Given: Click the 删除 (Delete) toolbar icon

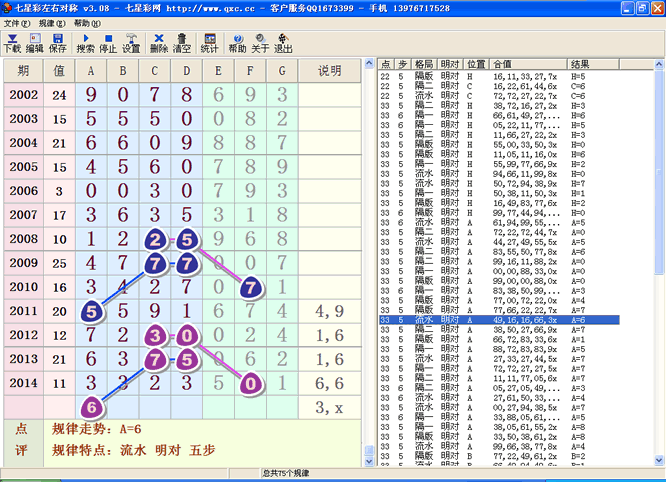Looking at the screenshot, I should 159,43.
